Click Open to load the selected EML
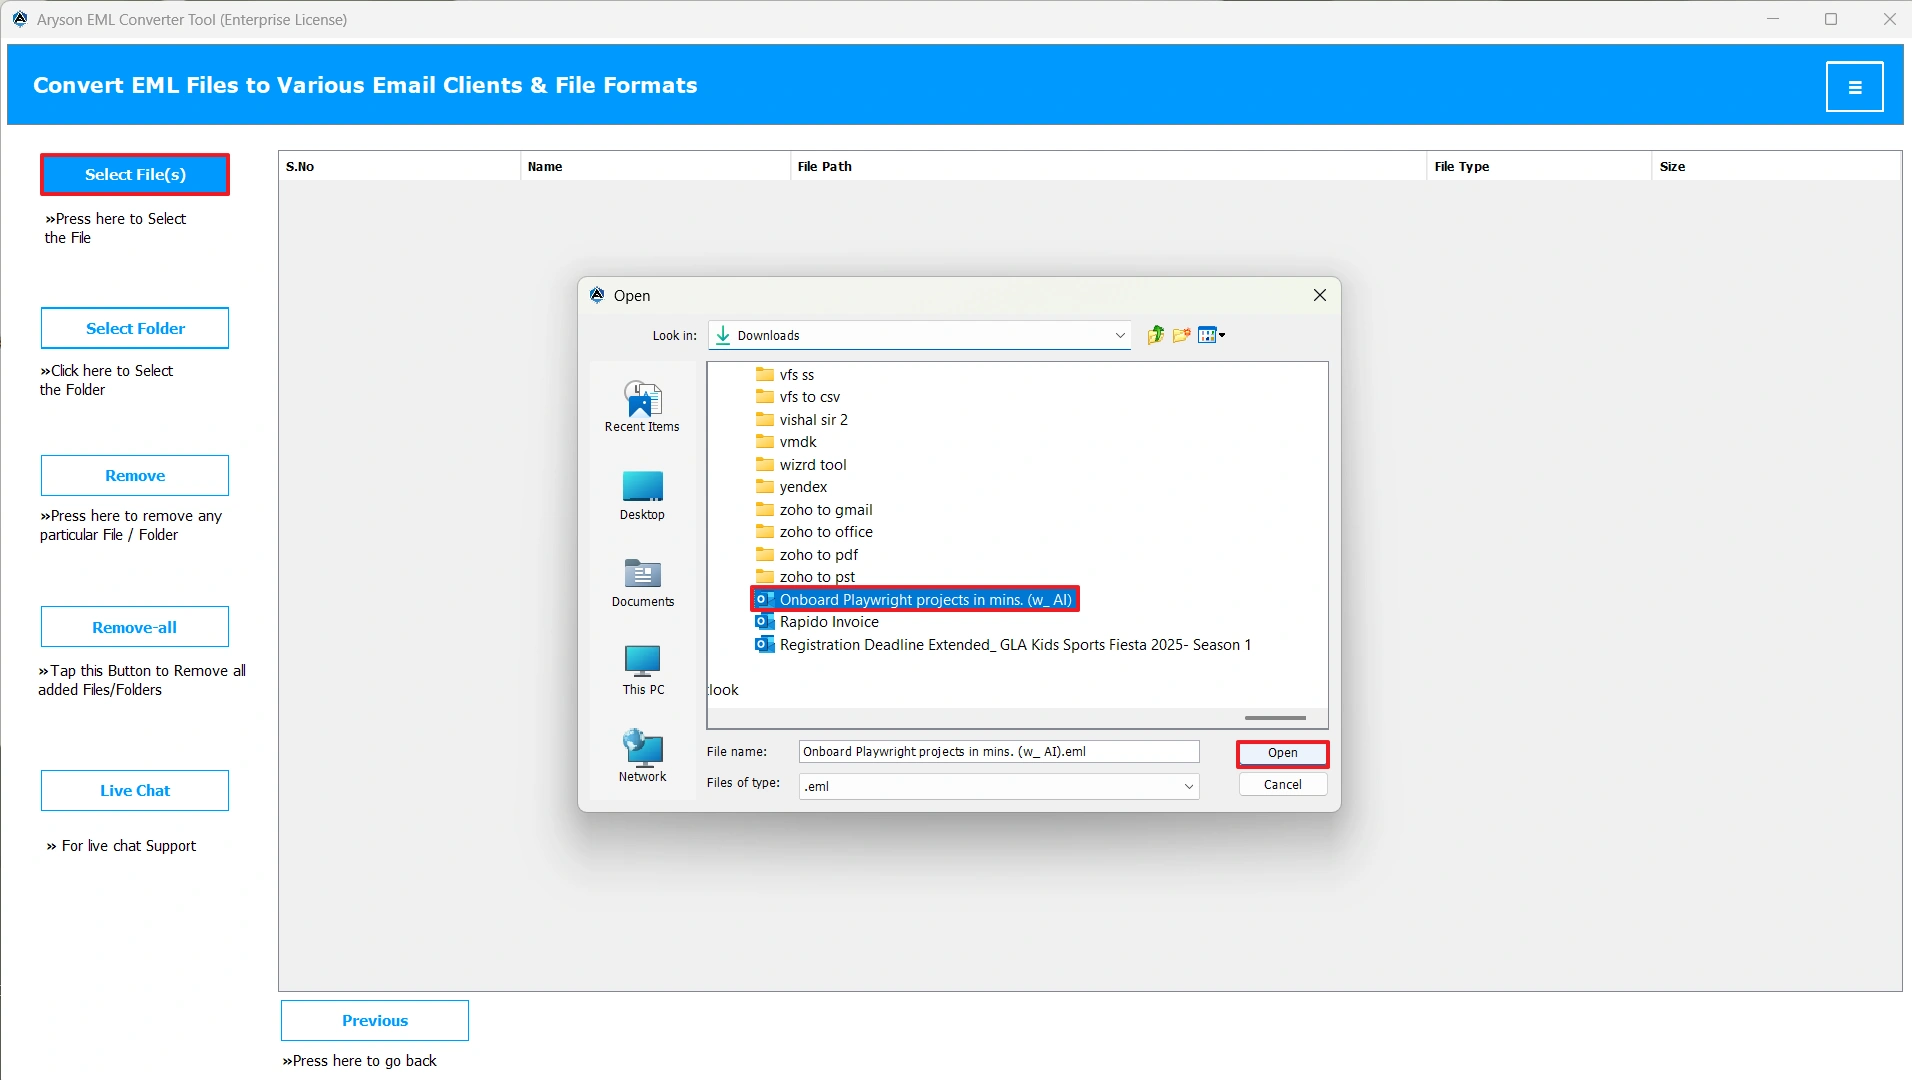The width and height of the screenshot is (1912, 1080). (1281, 753)
